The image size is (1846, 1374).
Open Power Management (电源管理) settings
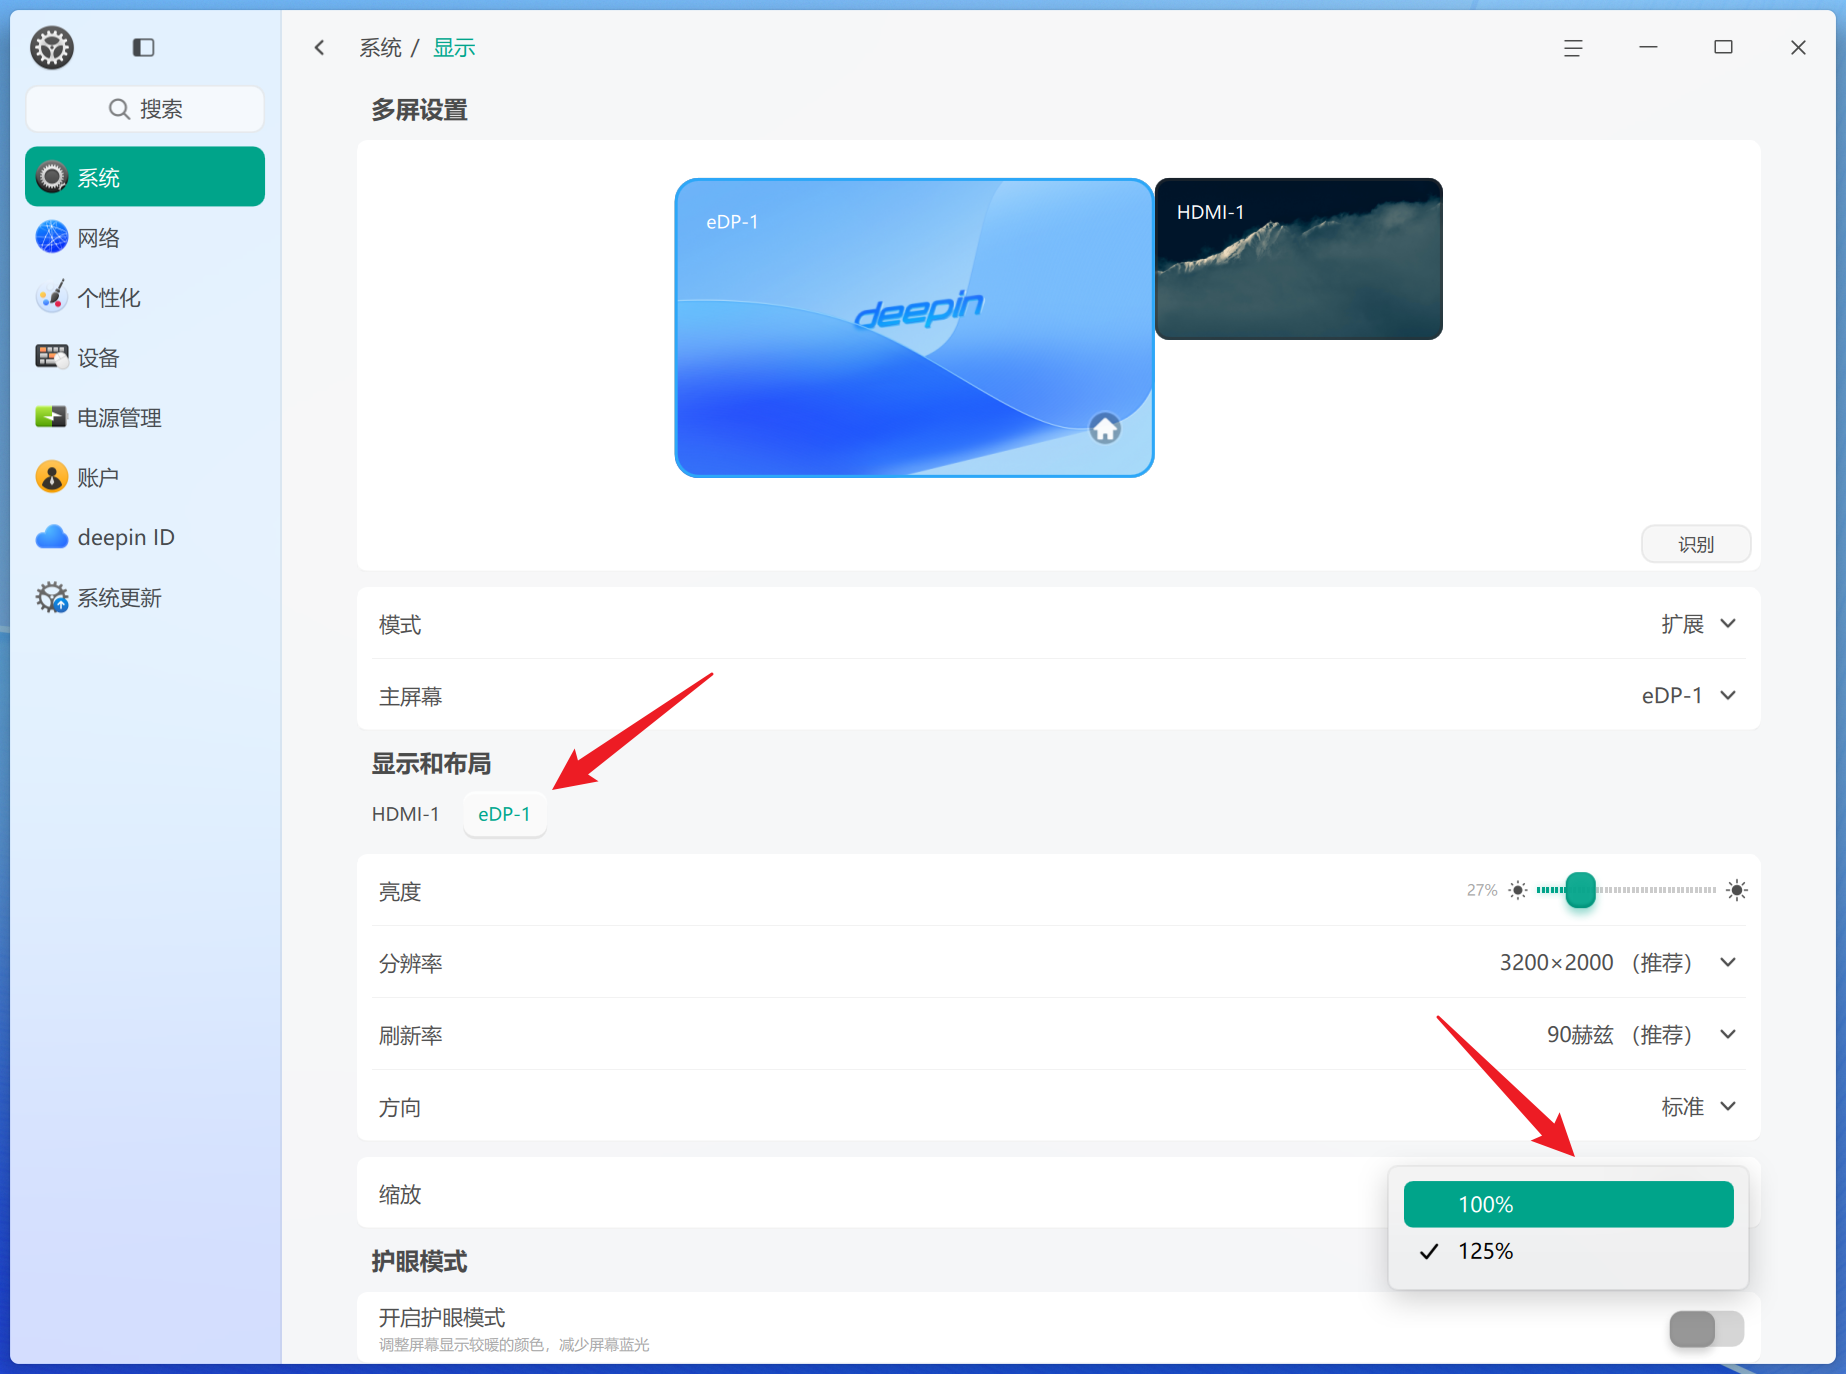145,417
